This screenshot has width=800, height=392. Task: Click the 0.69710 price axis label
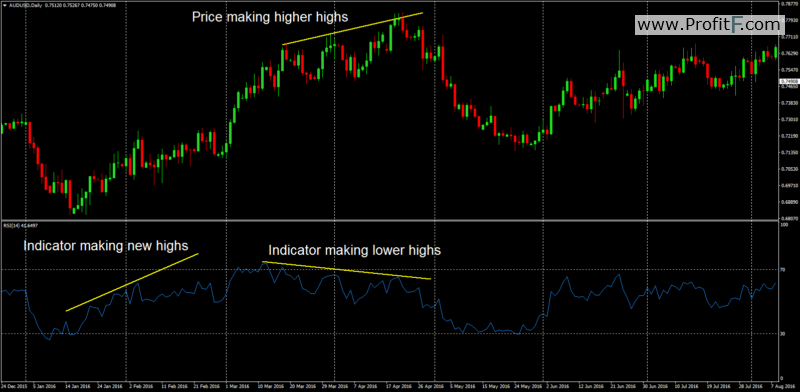(x=790, y=185)
